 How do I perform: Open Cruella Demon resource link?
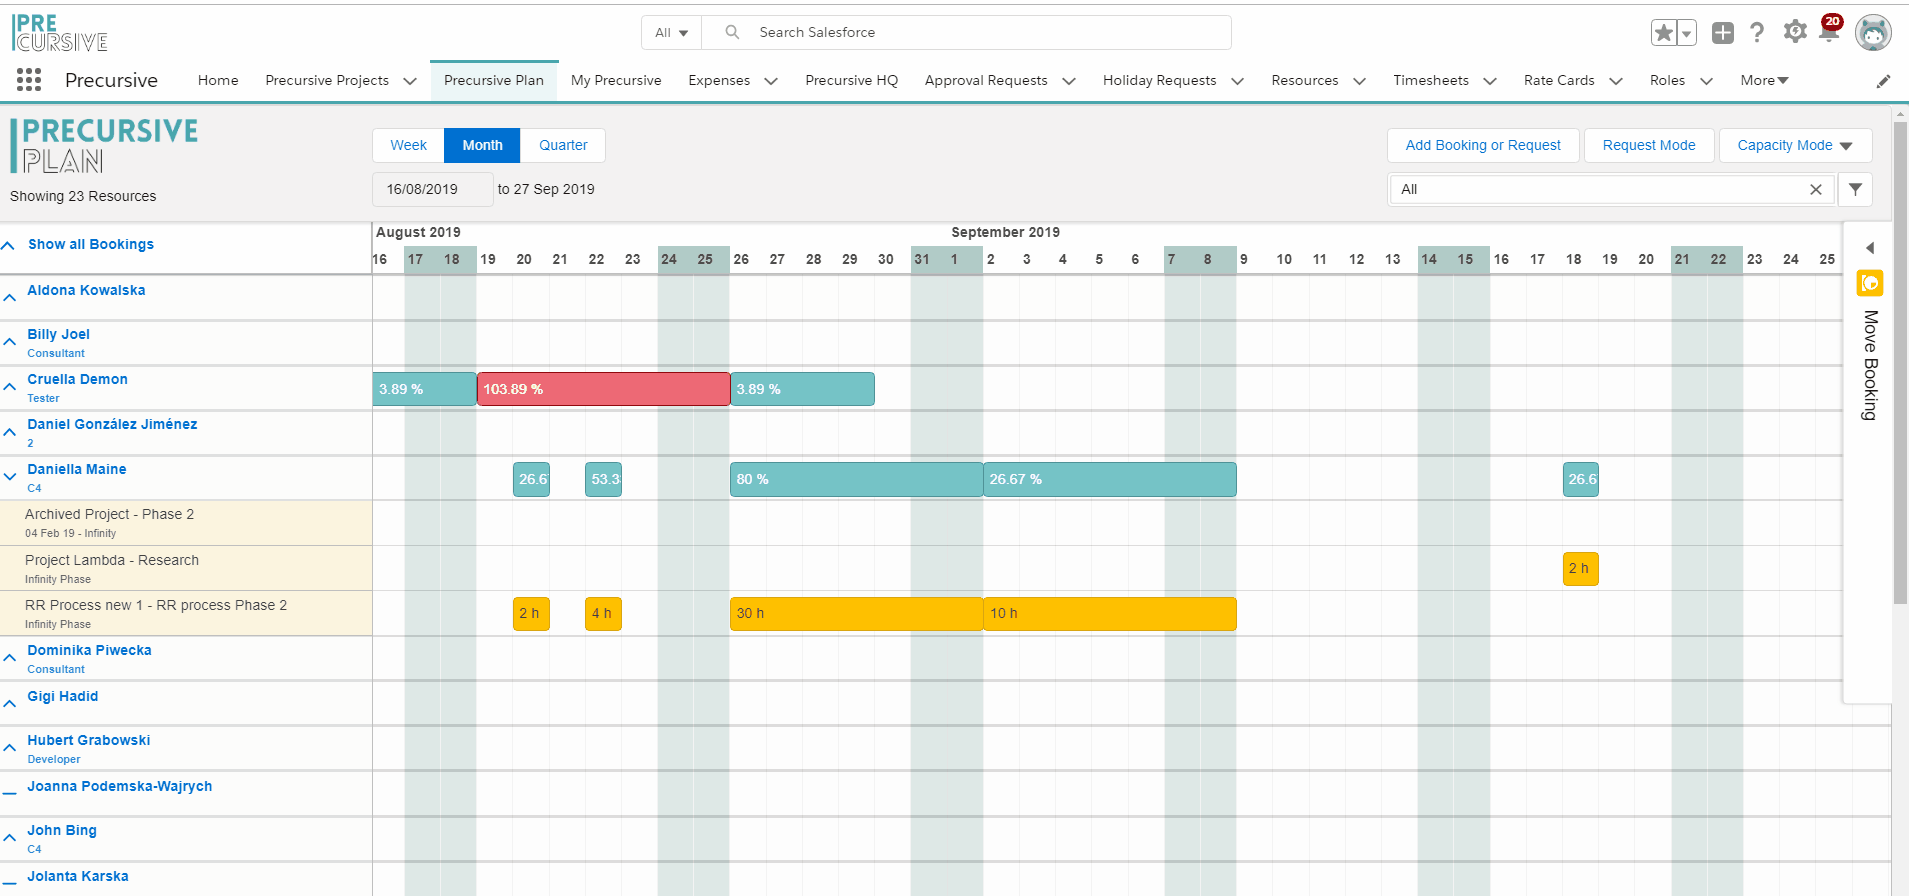(77, 379)
